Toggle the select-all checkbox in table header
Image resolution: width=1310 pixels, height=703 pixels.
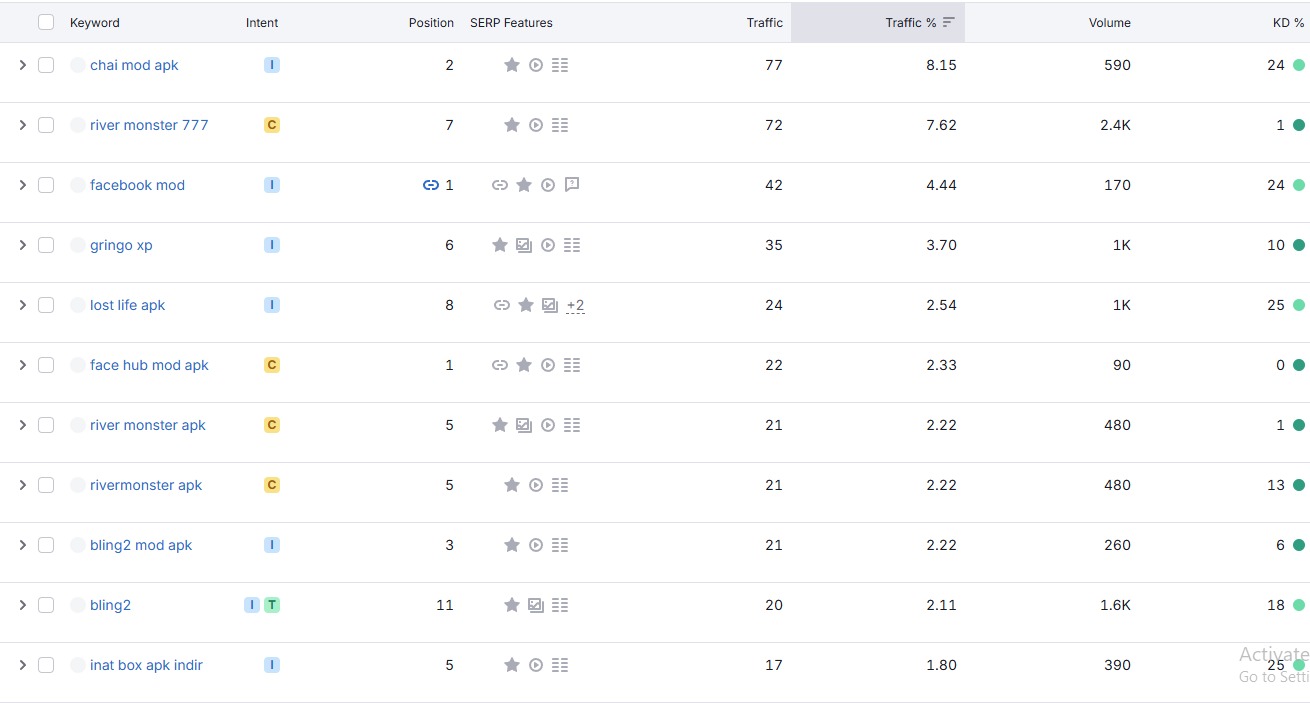(46, 22)
